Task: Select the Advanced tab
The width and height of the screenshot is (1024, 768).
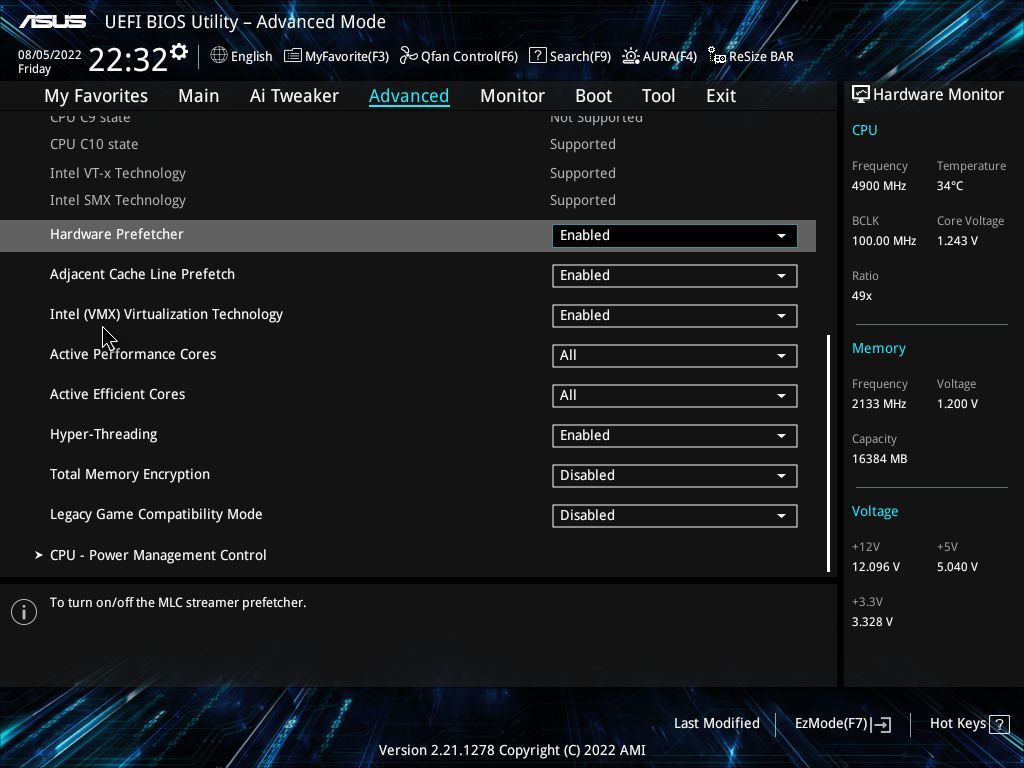Action: [409, 96]
